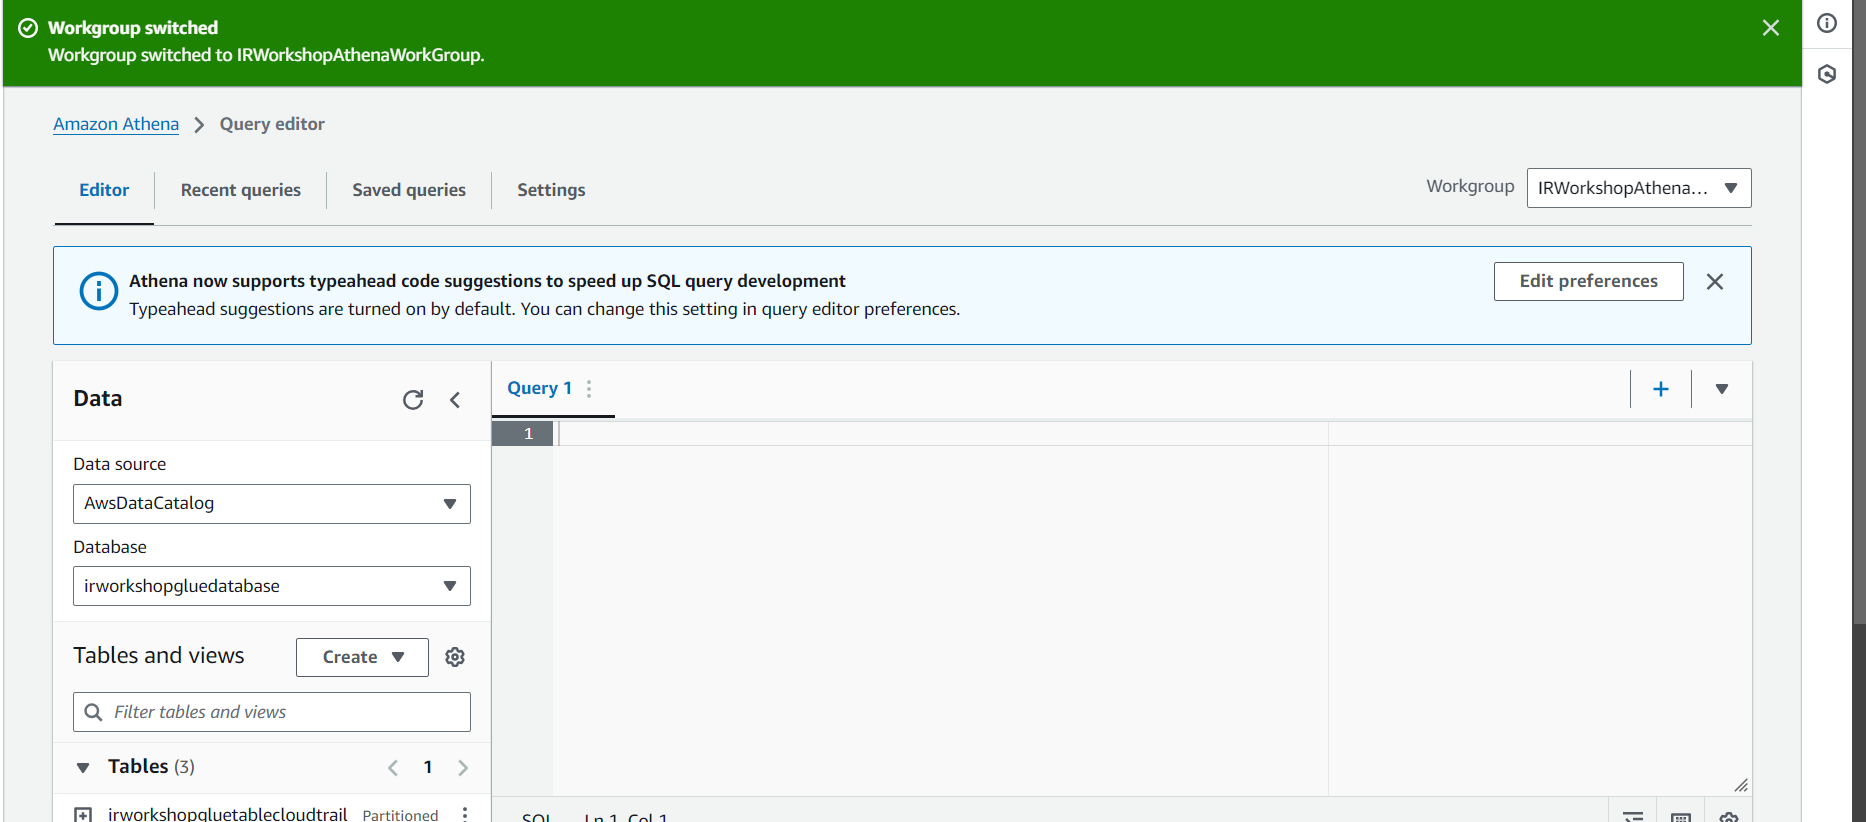Click the Filter tables and views field
The image size is (1866, 822).
[x=272, y=712]
